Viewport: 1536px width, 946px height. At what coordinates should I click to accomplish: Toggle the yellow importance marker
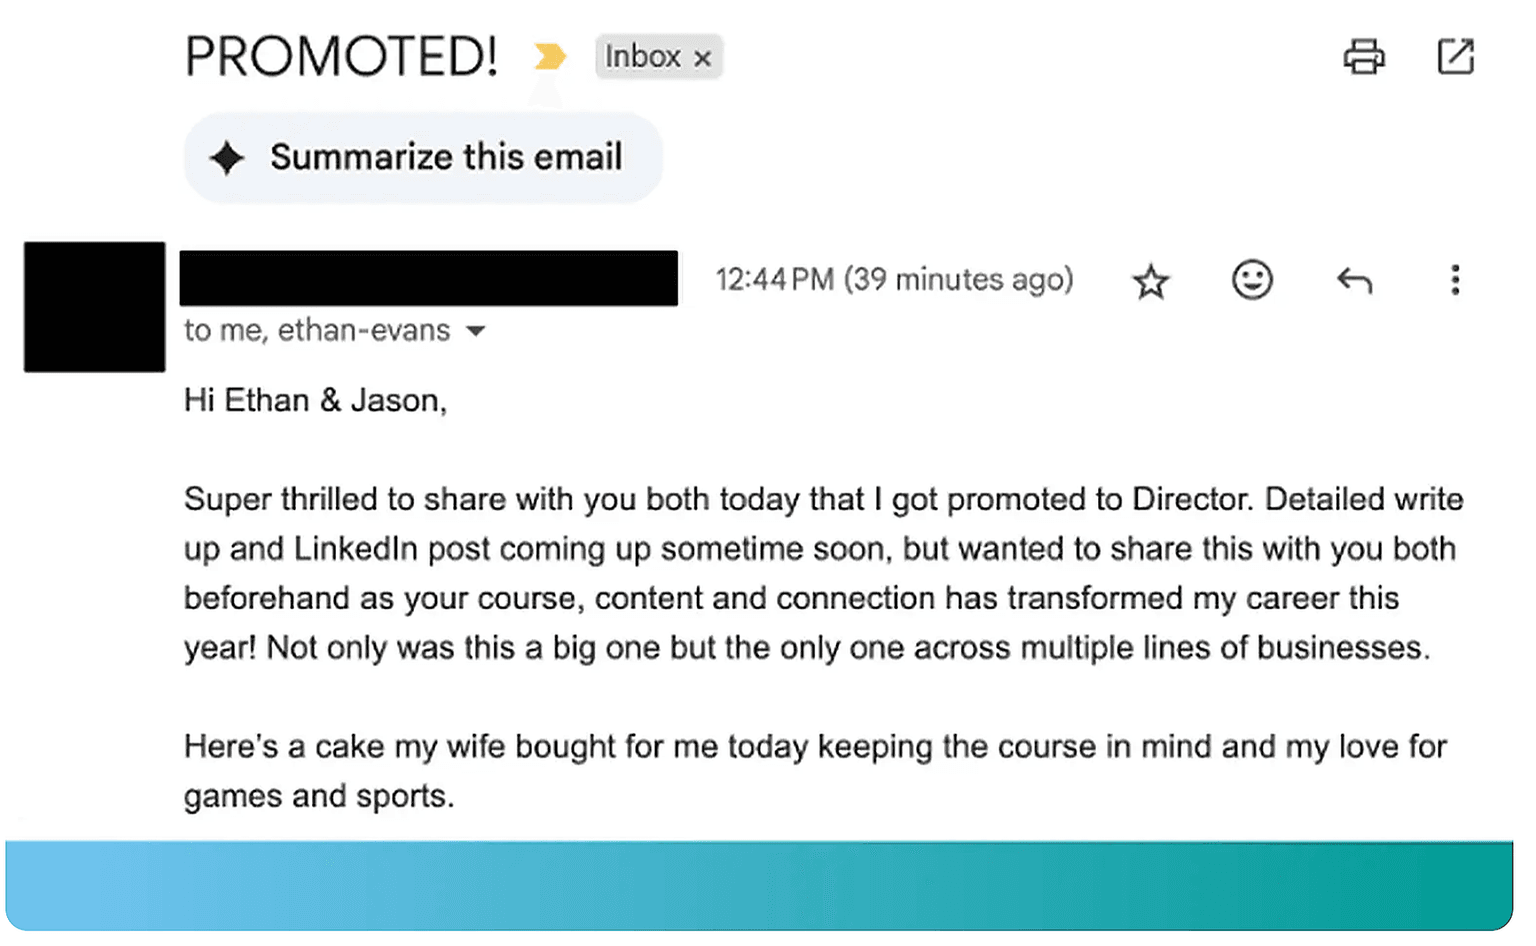tap(549, 56)
